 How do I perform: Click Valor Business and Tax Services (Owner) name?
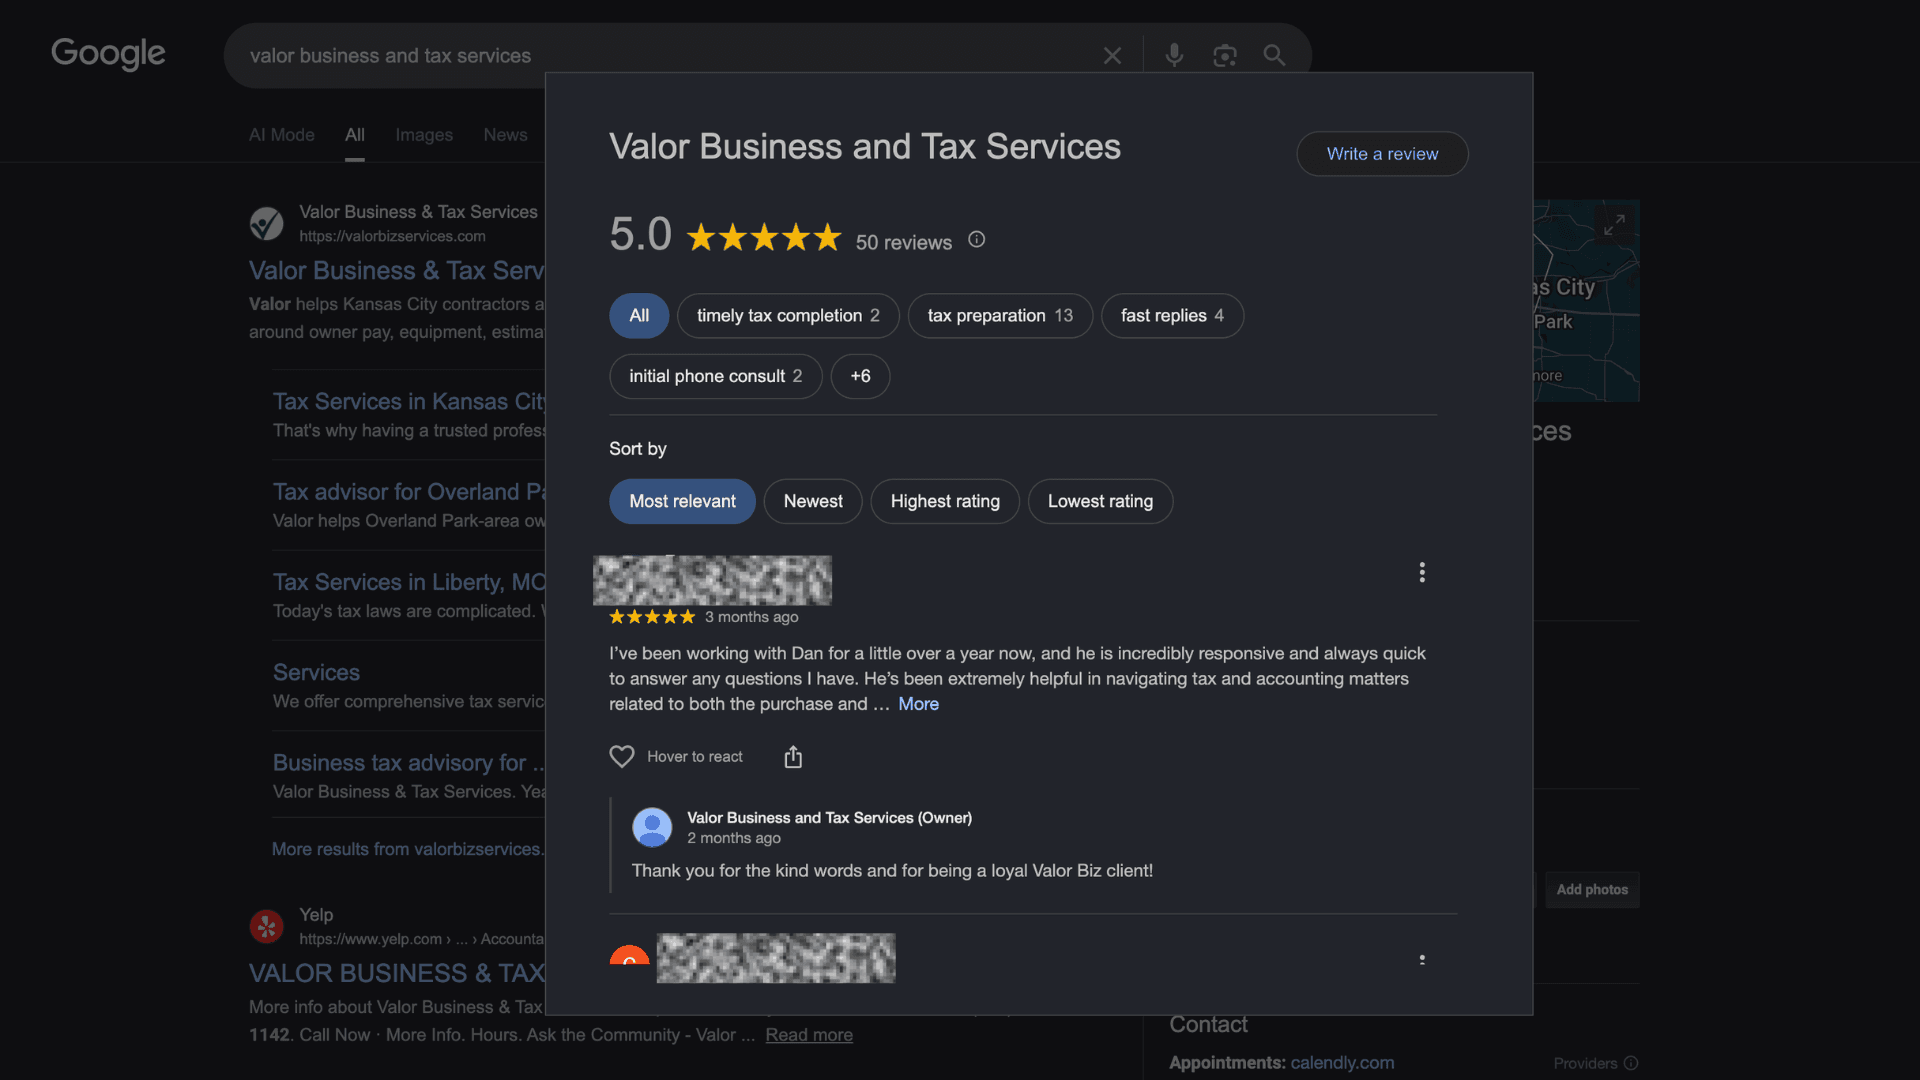(x=829, y=818)
